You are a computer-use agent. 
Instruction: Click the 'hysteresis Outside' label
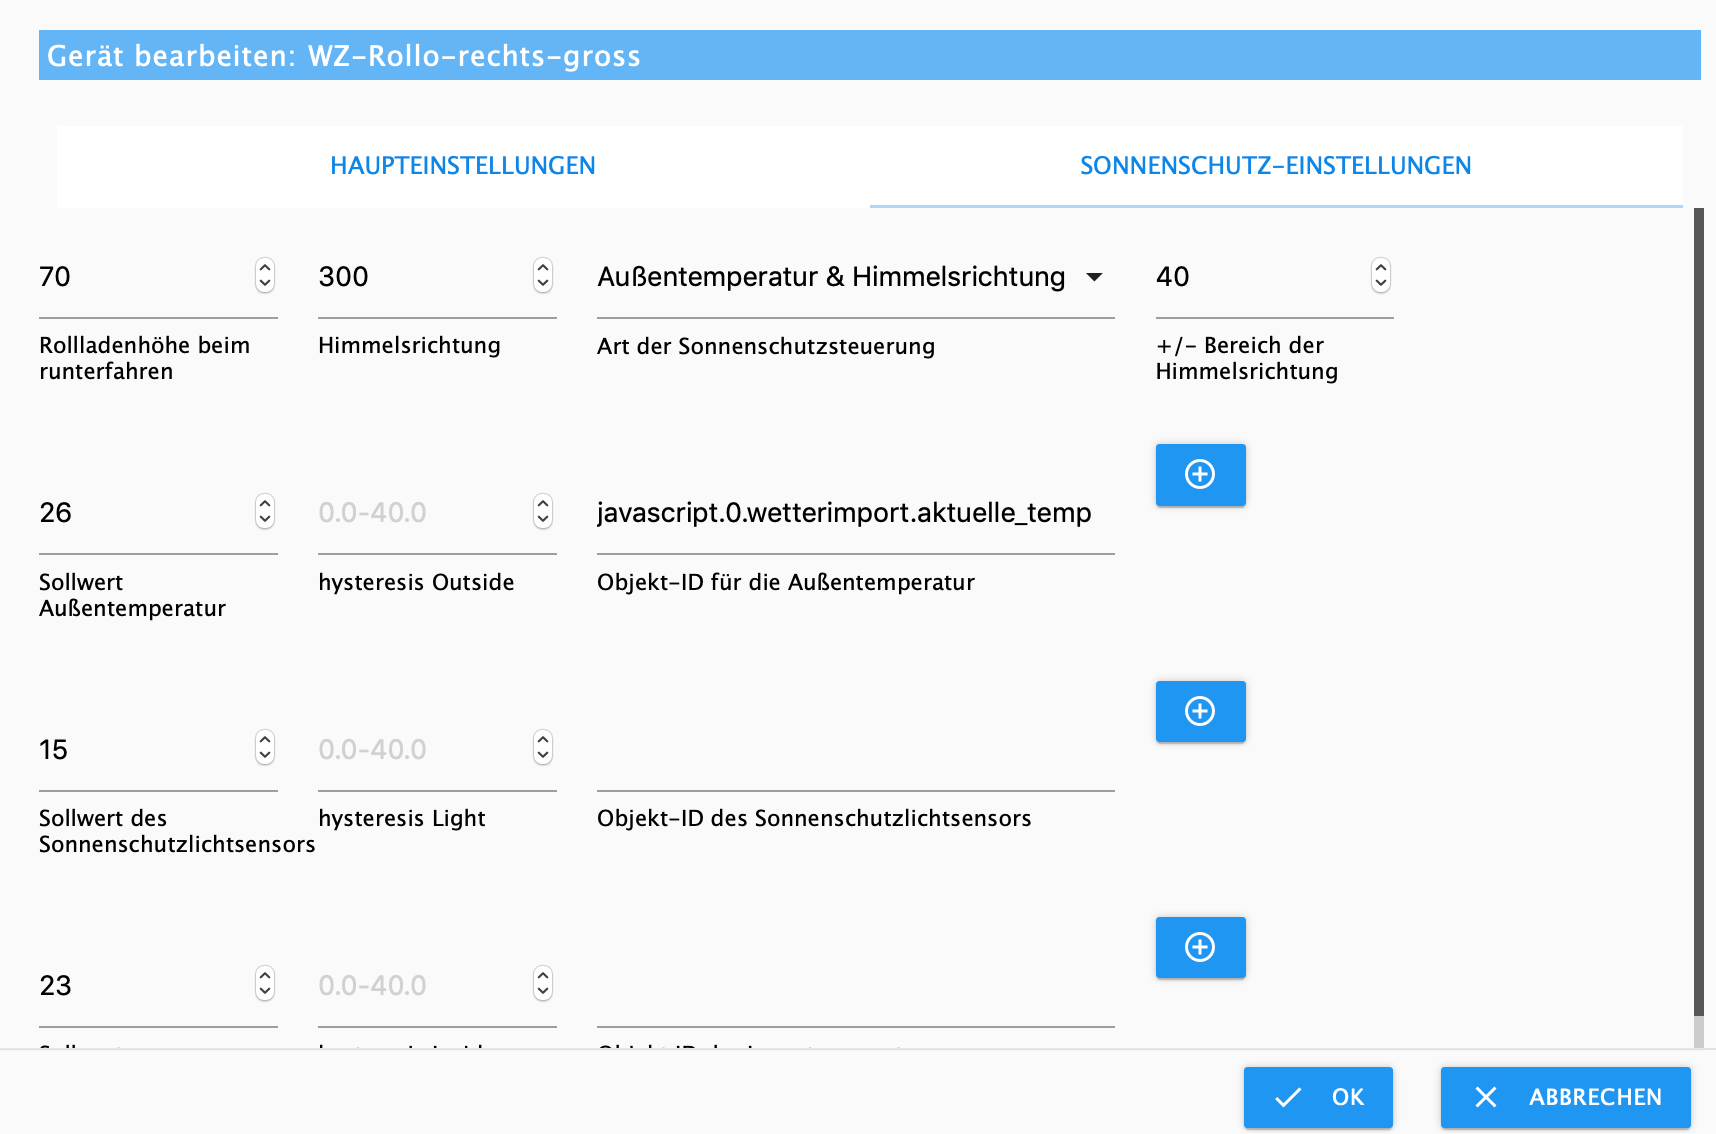coord(416,582)
